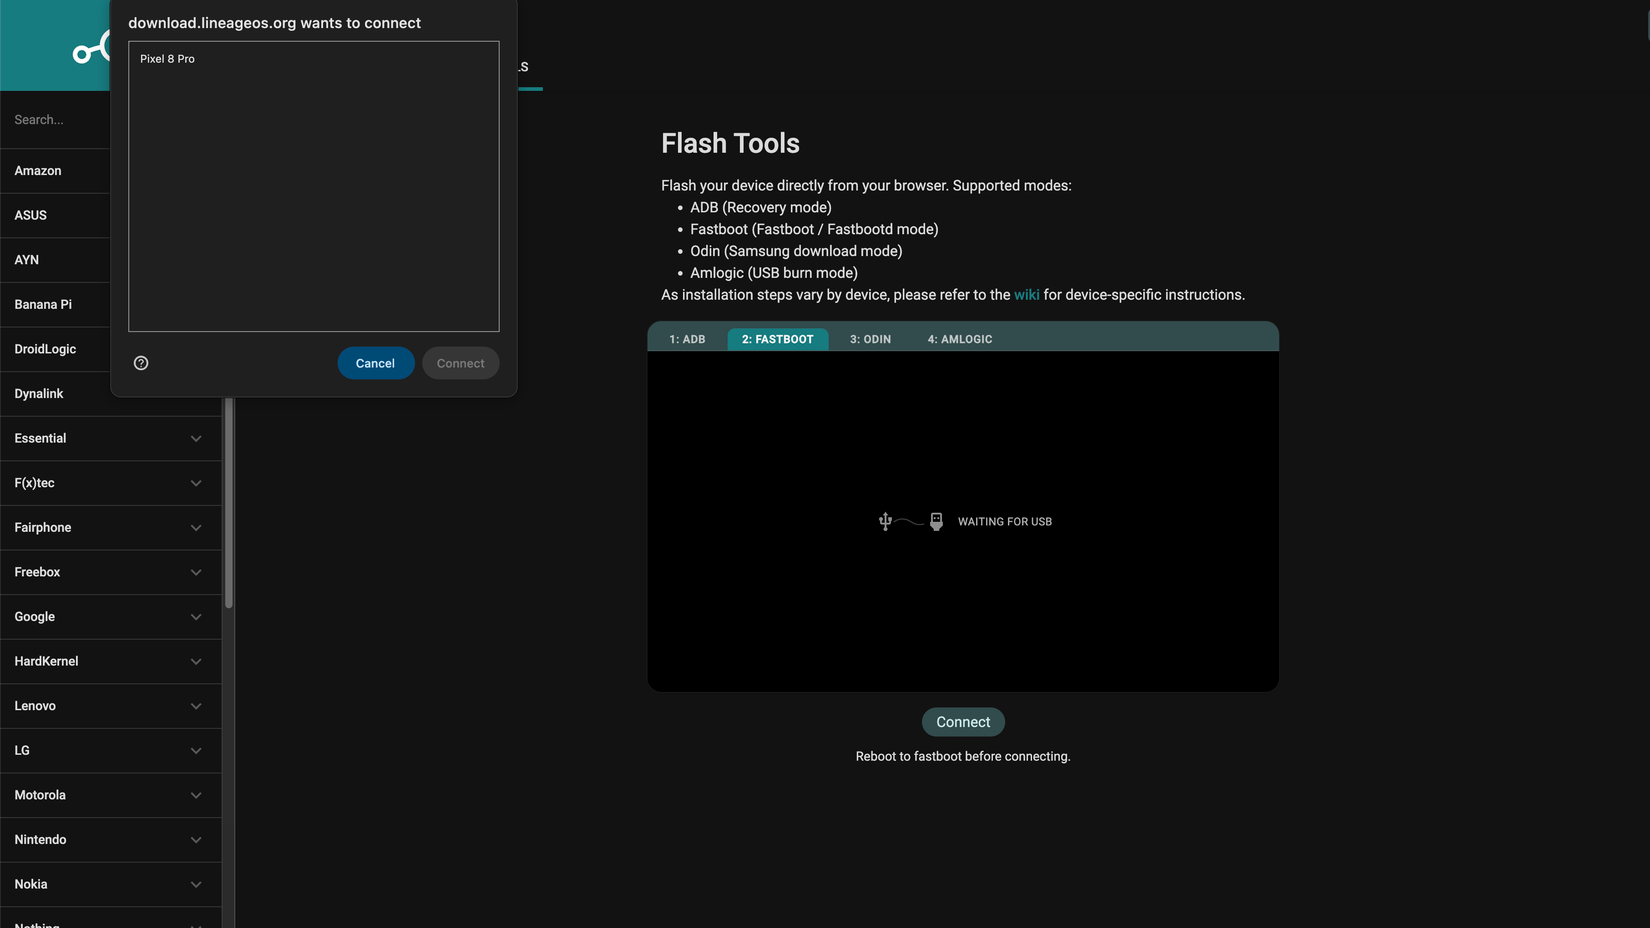Focus the Search field in the sidebar
1650x928 pixels.
pyautogui.click(x=55, y=120)
